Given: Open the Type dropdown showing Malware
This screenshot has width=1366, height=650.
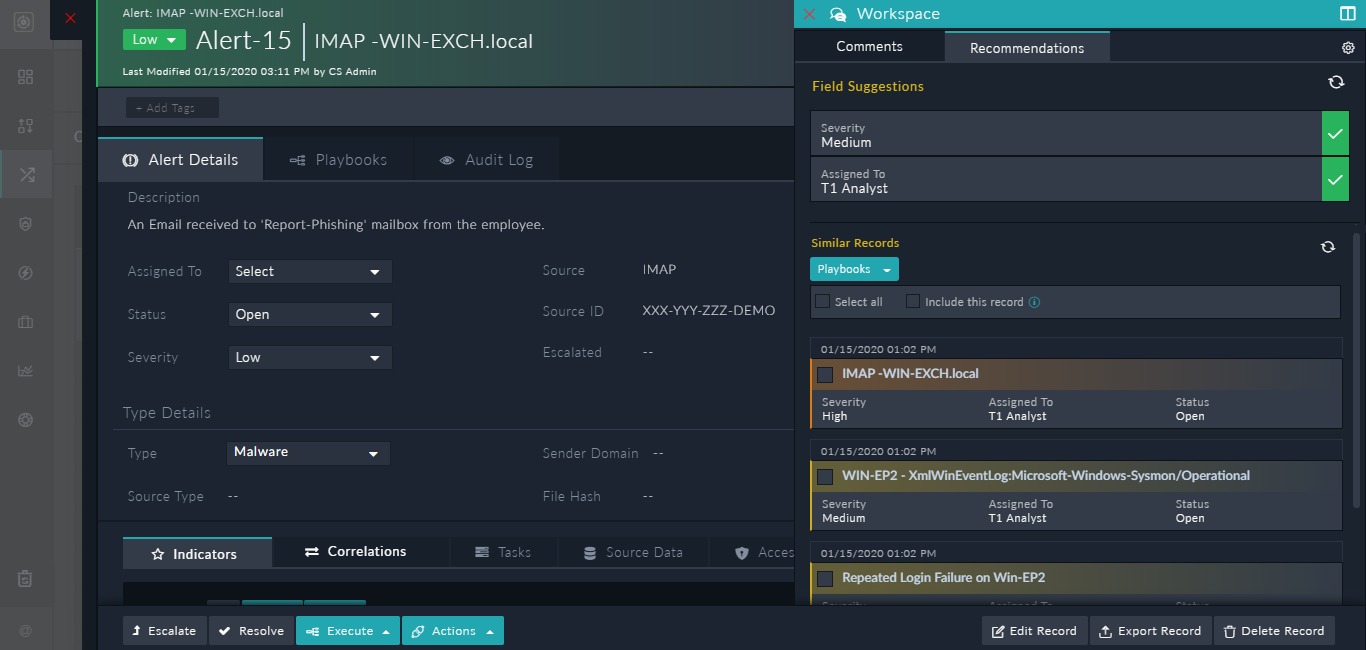Looking at the screenshot, I should pos(309,452).
